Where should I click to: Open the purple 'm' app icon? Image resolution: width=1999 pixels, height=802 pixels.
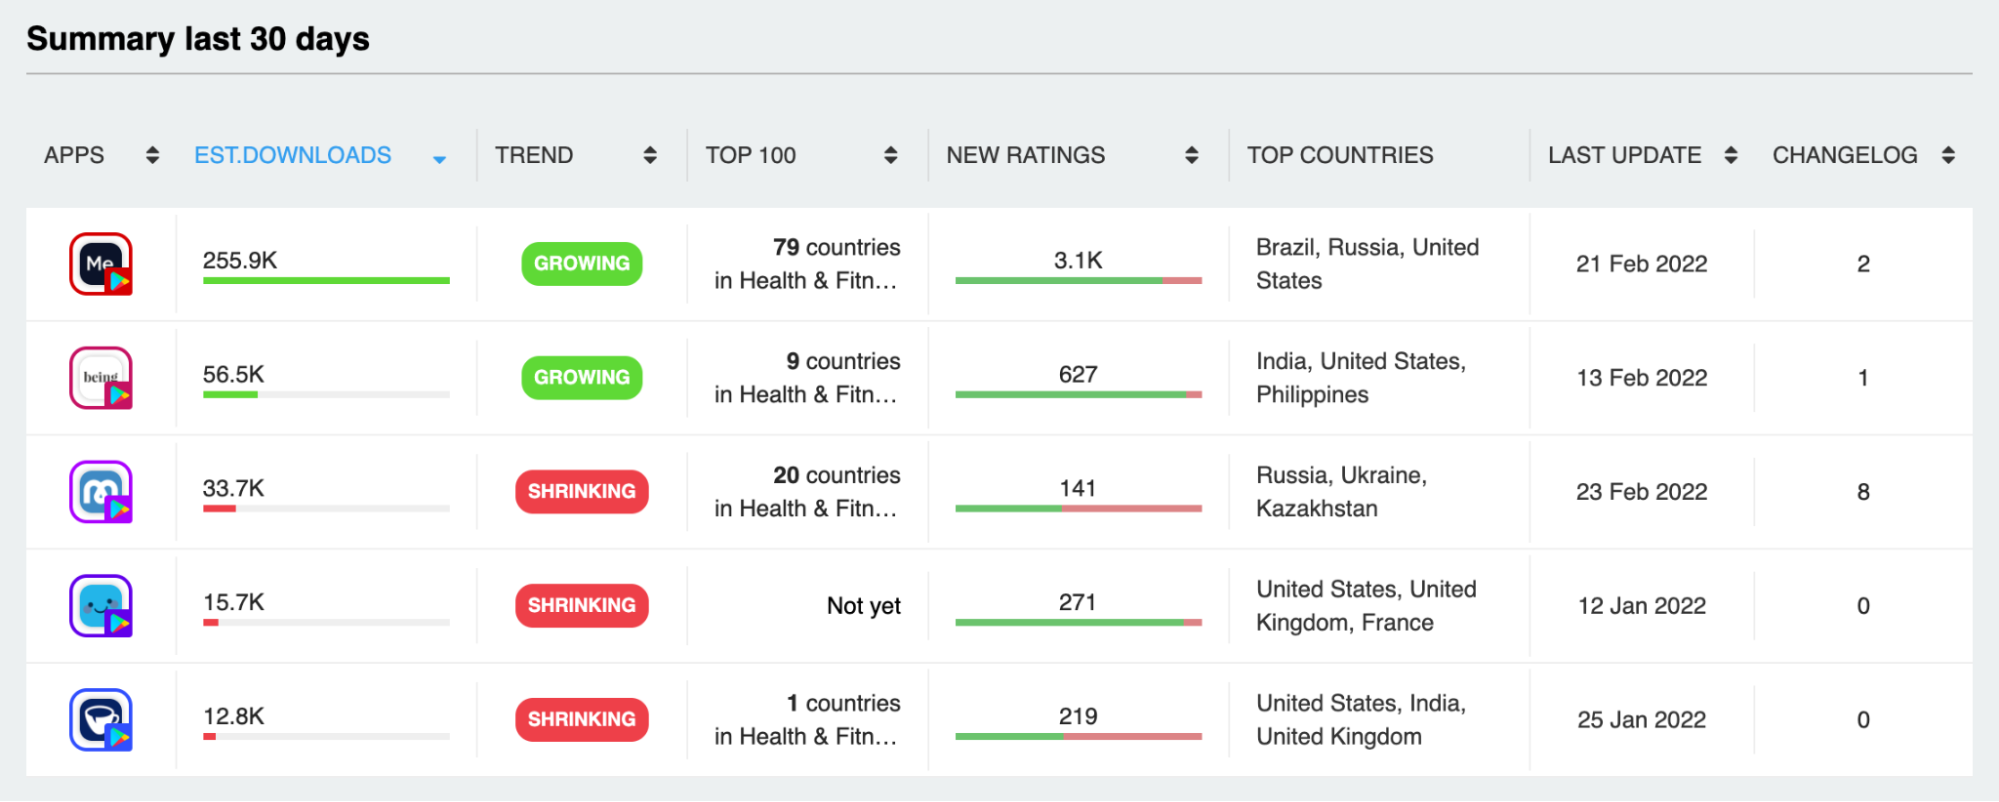tap(101, 492)
